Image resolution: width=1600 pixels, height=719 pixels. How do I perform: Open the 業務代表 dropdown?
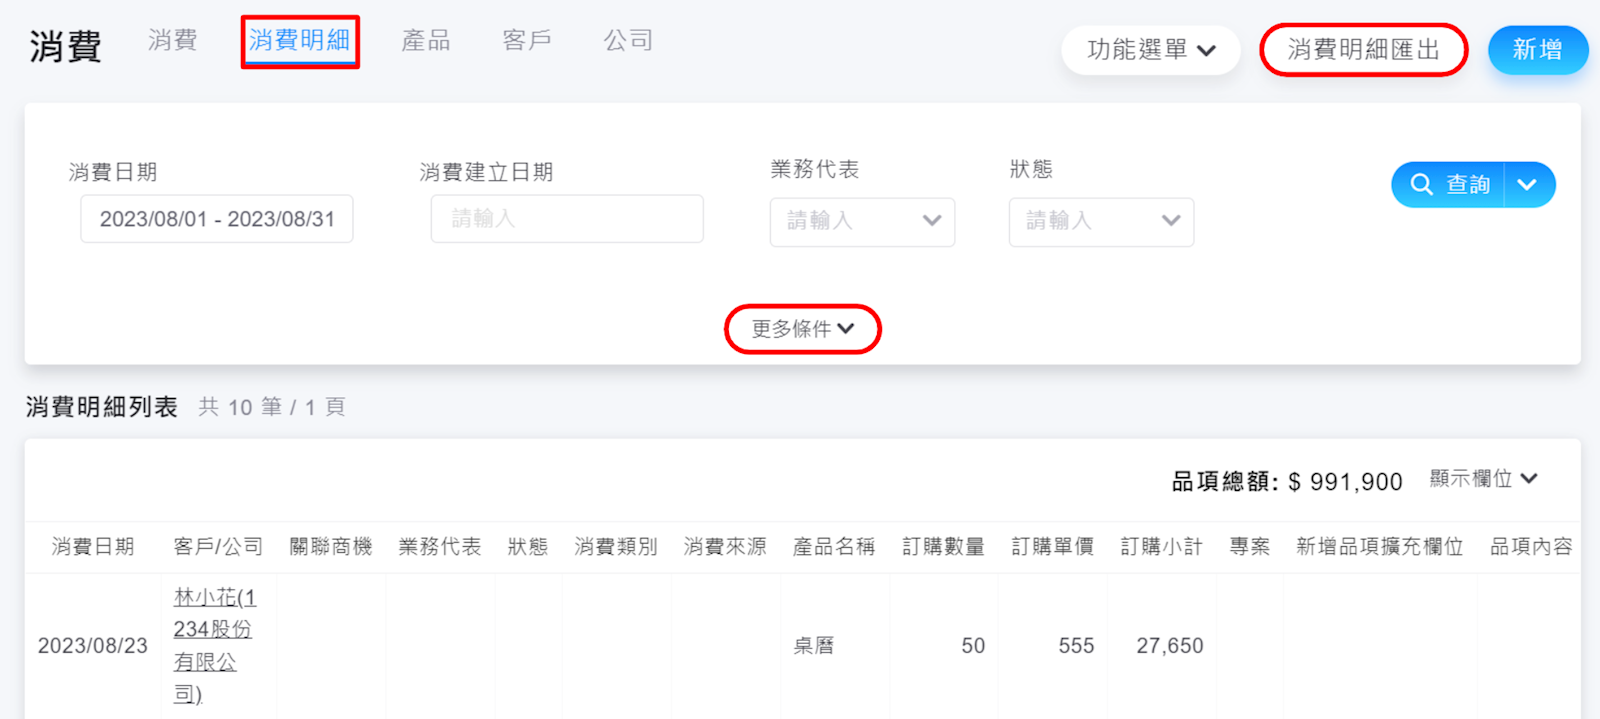(862, 221)
